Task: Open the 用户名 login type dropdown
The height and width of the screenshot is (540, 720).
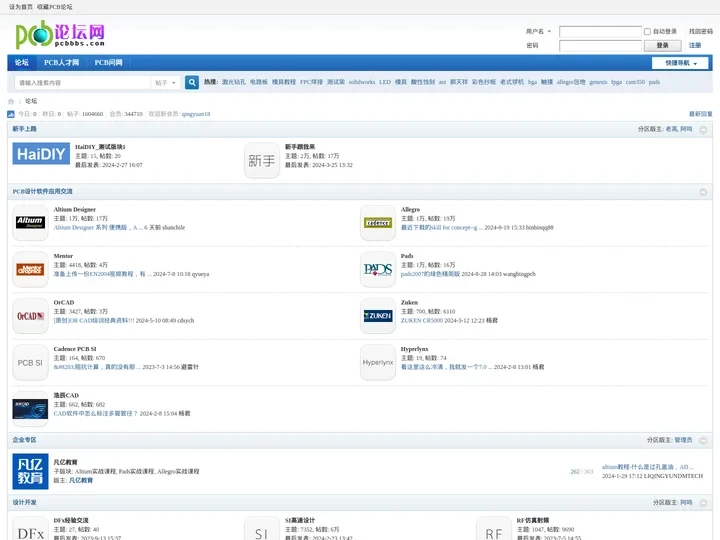Action: (x=539, y=31)
